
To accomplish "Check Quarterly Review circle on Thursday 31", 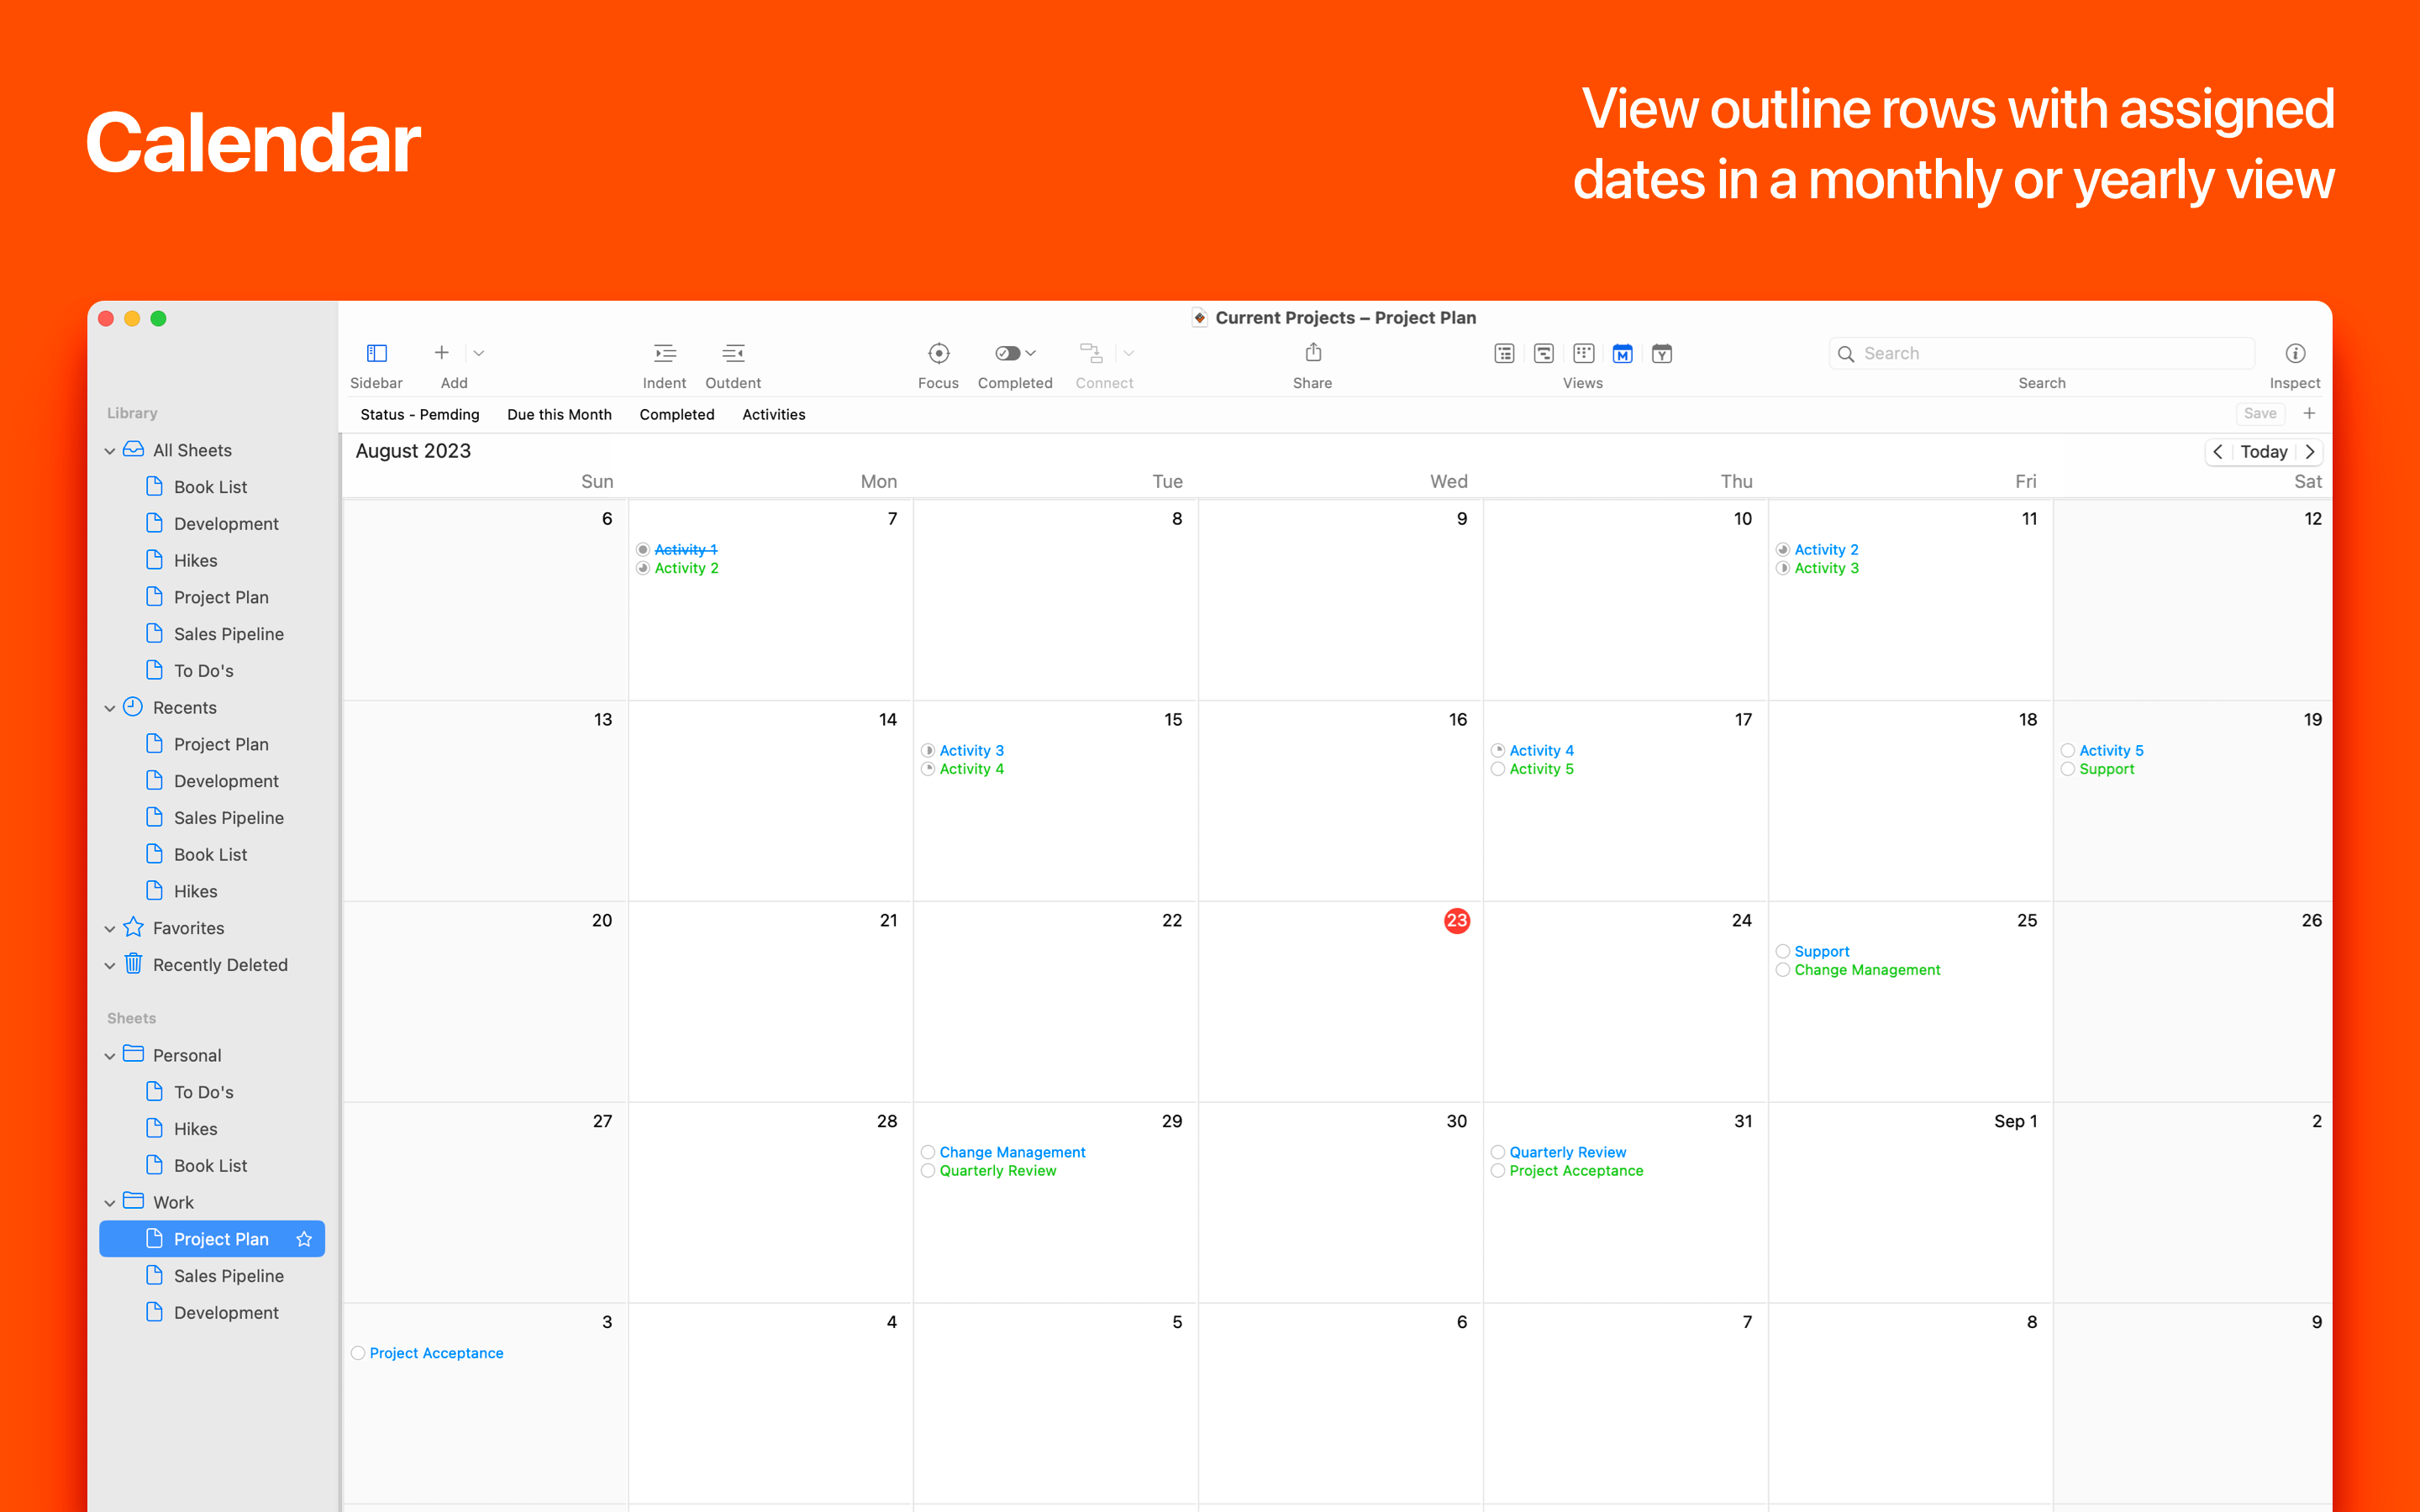I will 1498,1153.
